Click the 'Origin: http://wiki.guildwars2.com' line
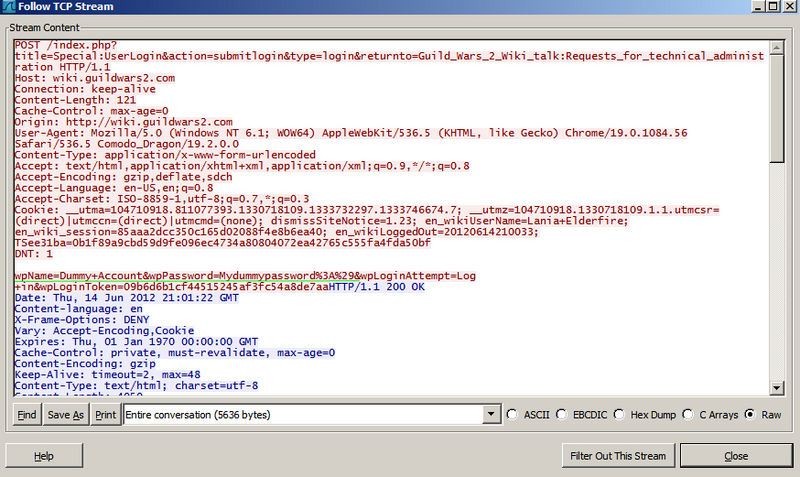Screen dimensions: 800x477 (x=123, y=122)
